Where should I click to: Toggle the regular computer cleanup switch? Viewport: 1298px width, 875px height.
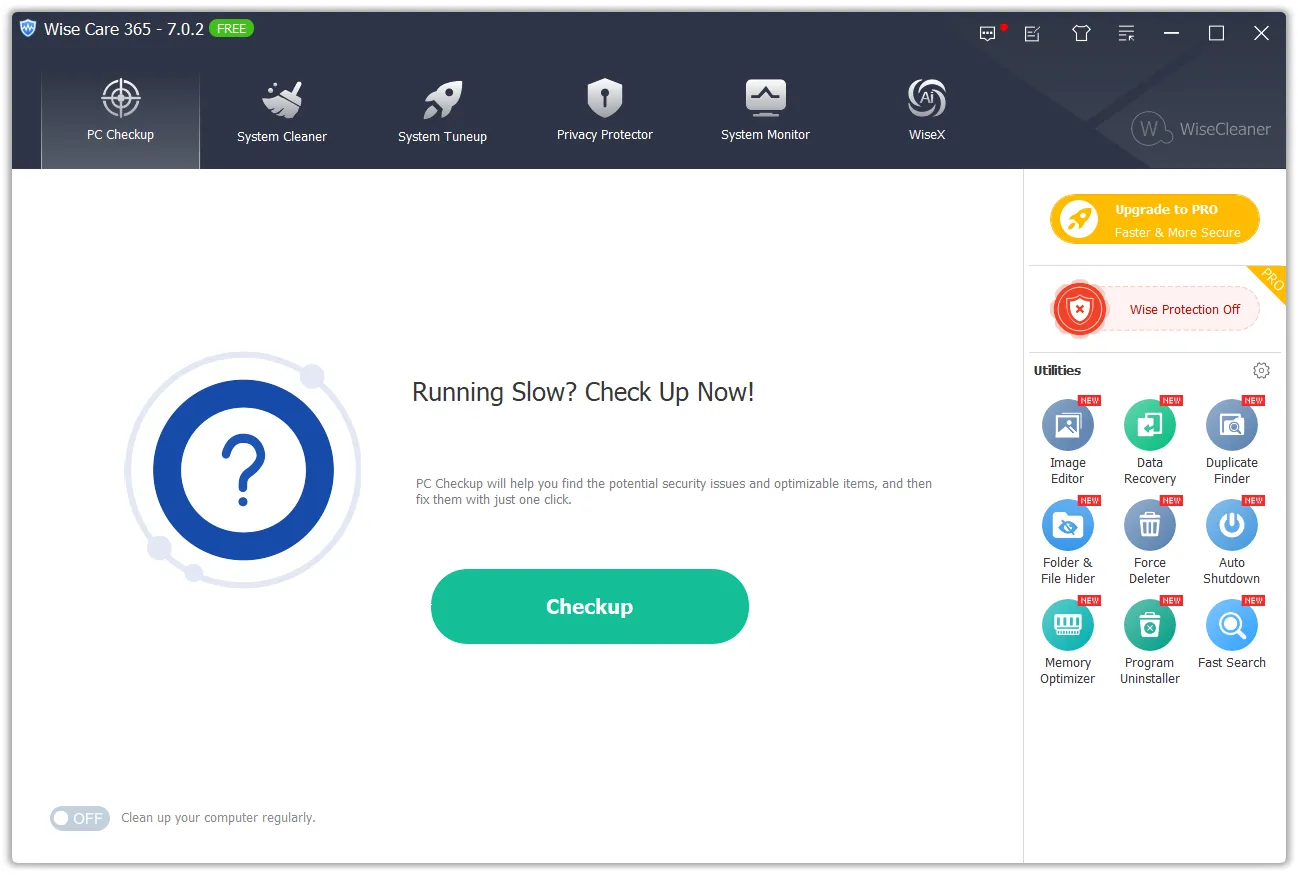coord(80,818)
